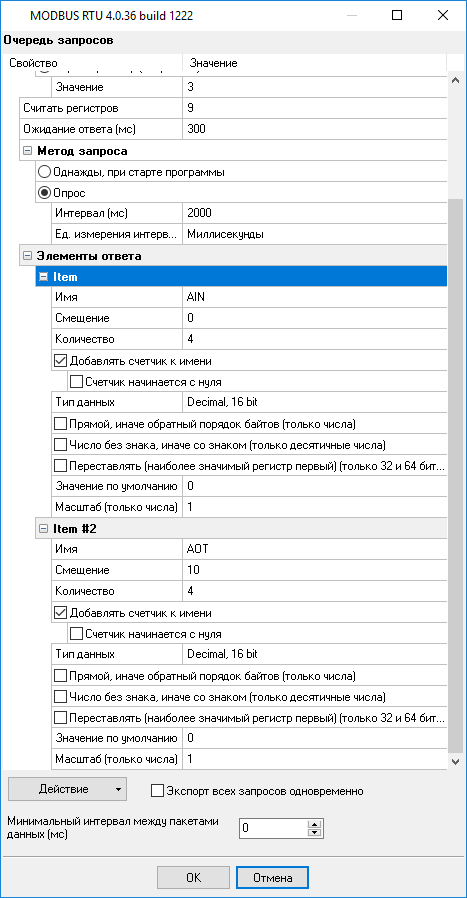
Task: Click the minimum interval between packets field
Action: pyautogui.click(x=273, y=828)
